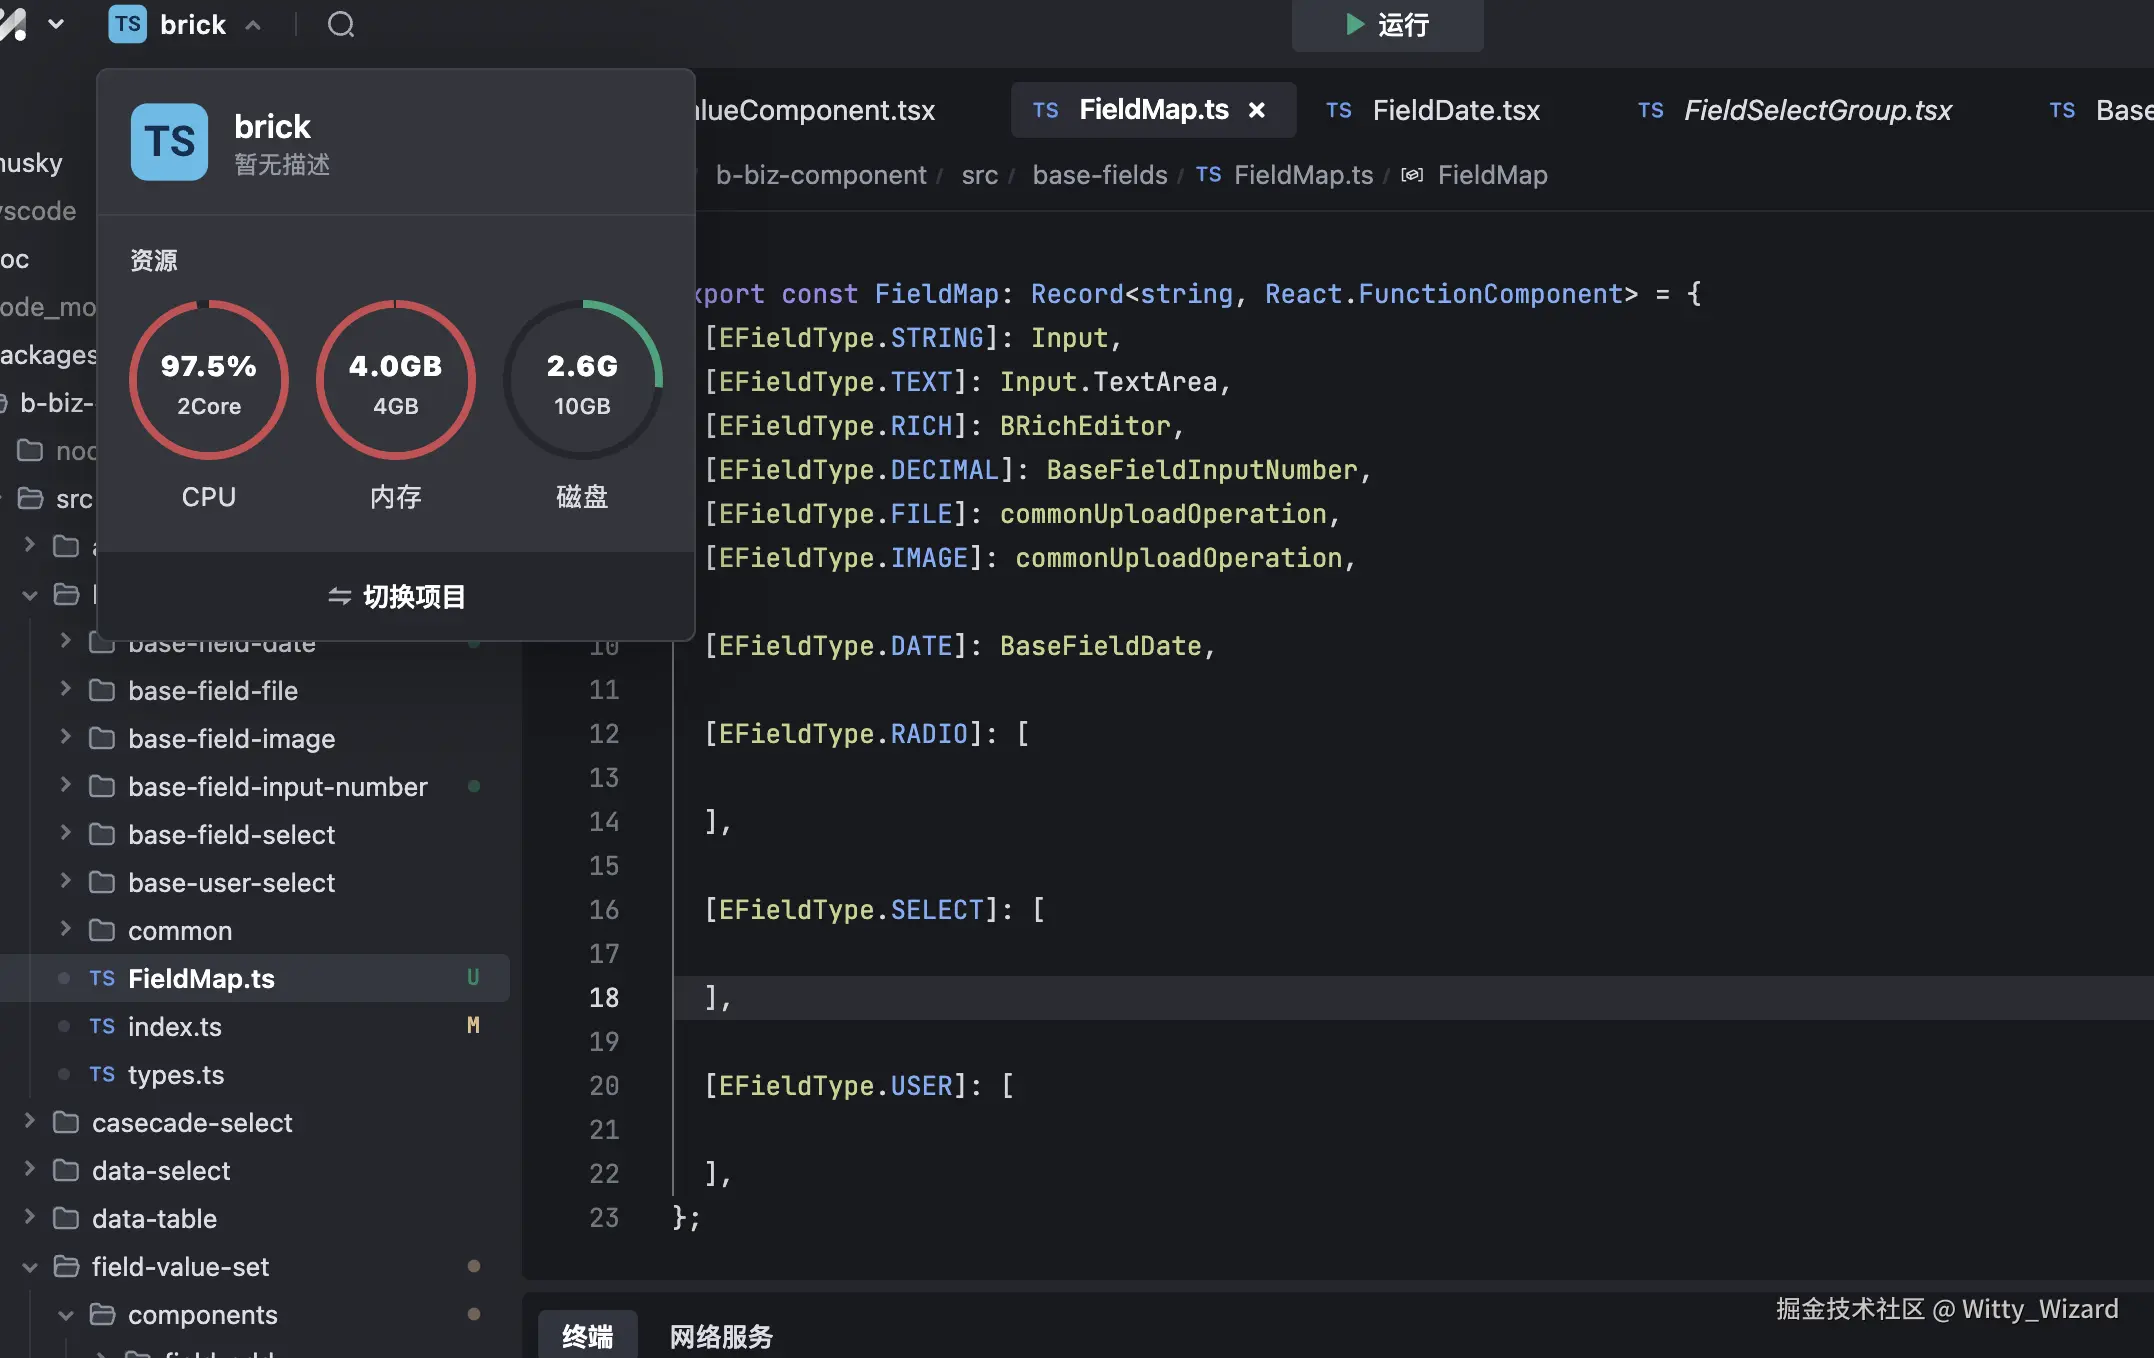Collapse the brick project popup chevron
This screenshot has width=2154, height=1358.
(x=254, y=26)
